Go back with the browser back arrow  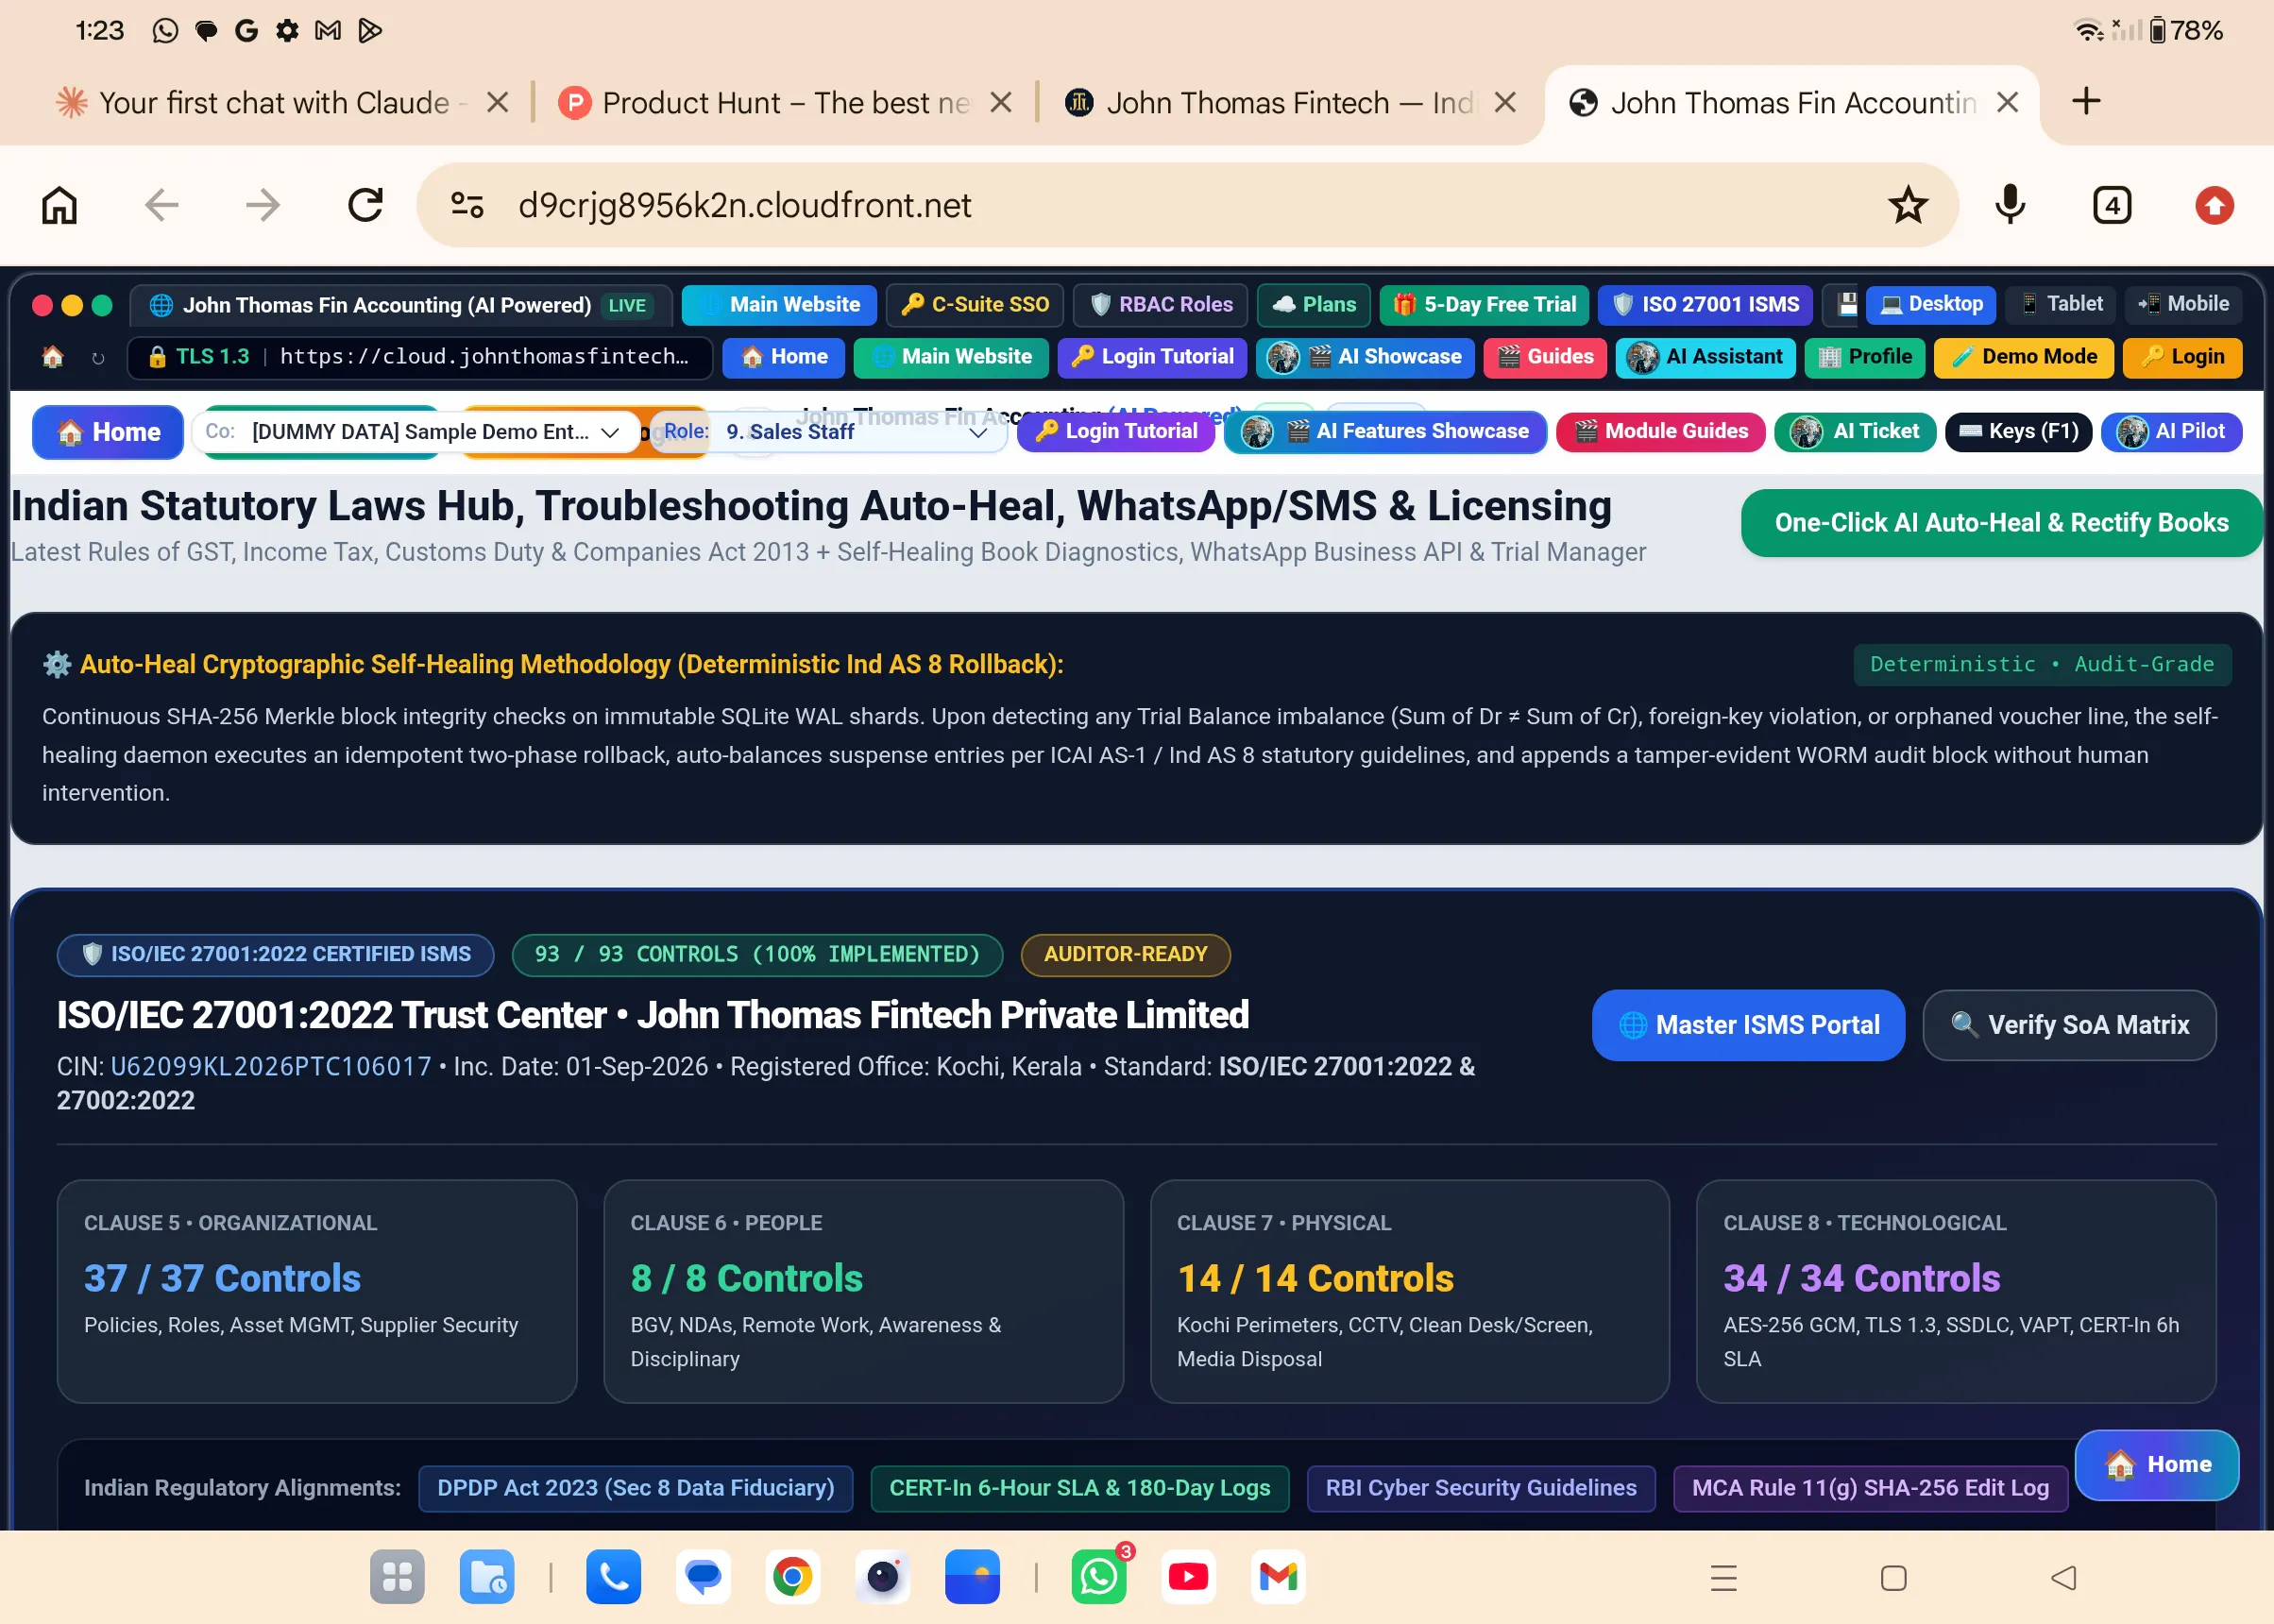161,206
